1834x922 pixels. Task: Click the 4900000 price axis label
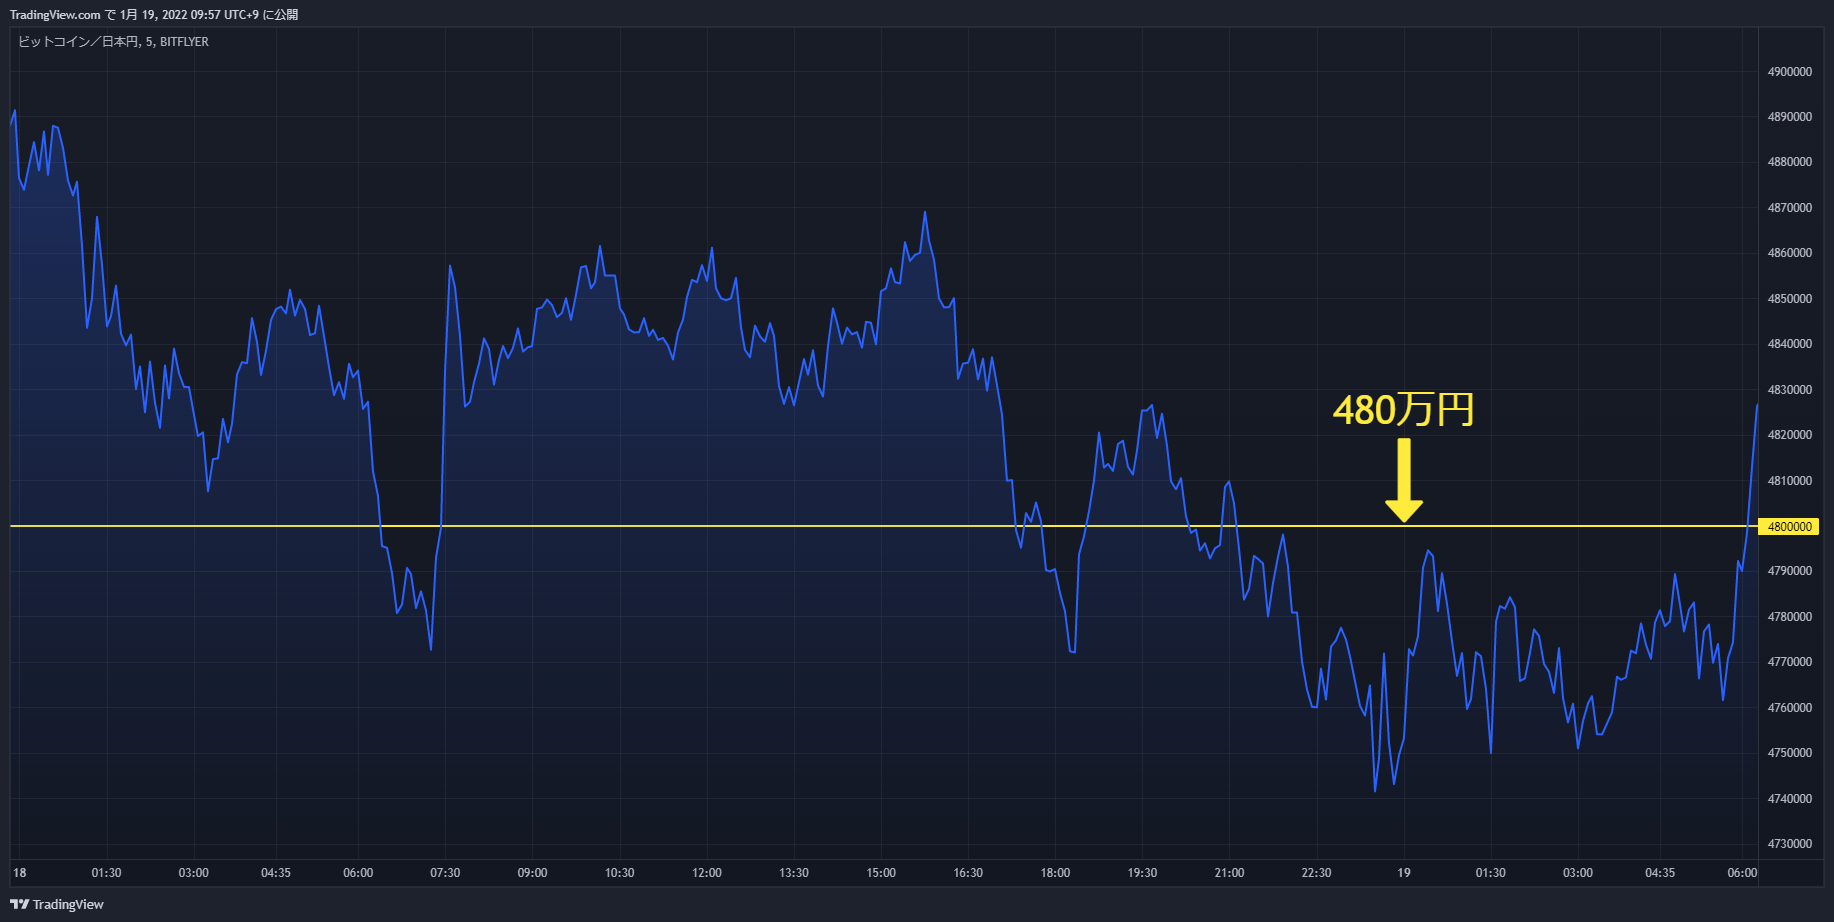pos(1789,72)
